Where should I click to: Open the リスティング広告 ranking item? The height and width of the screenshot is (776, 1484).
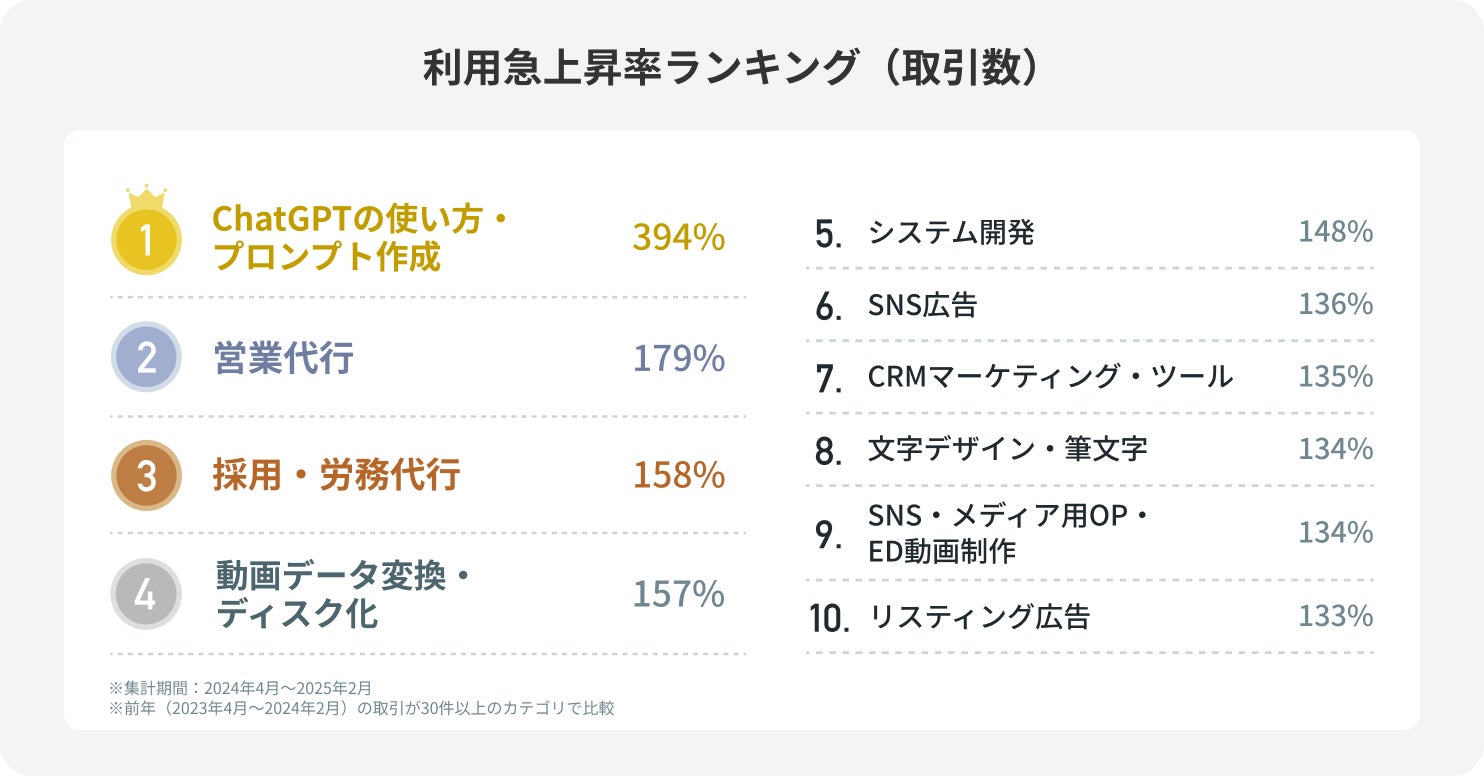[x=979, y=617]
